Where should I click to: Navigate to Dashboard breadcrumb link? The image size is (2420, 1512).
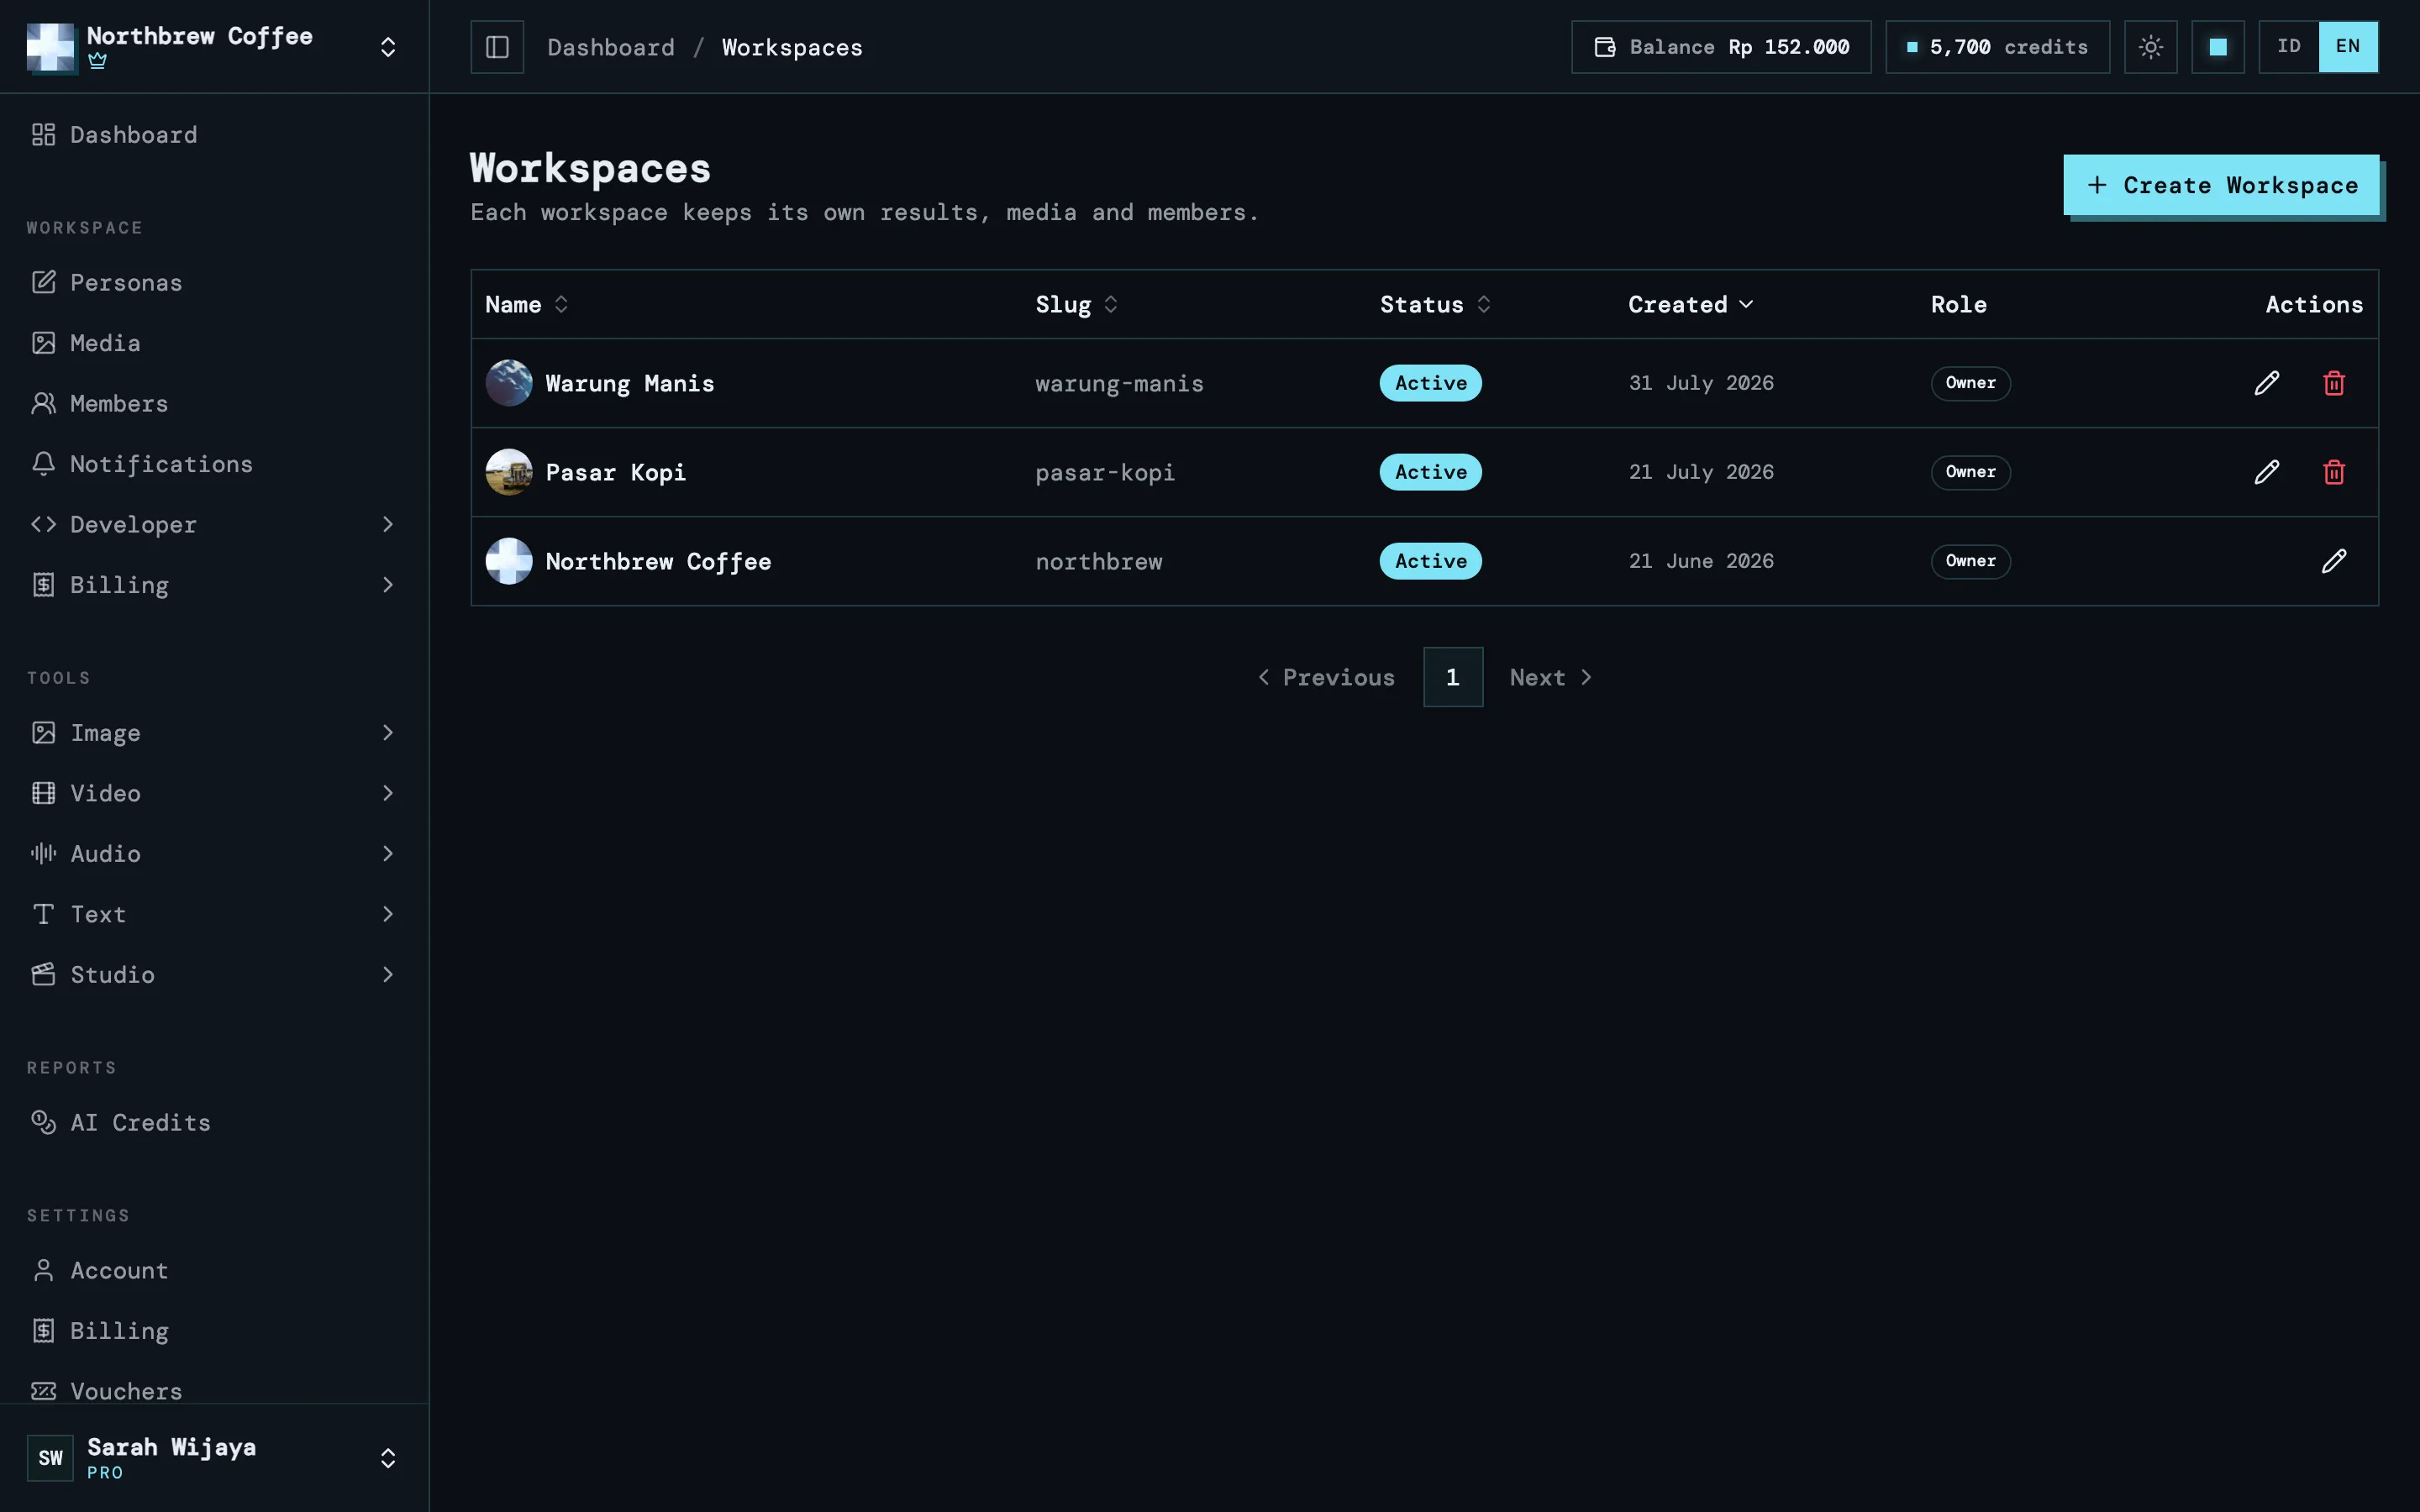click(x=611, y=47)
